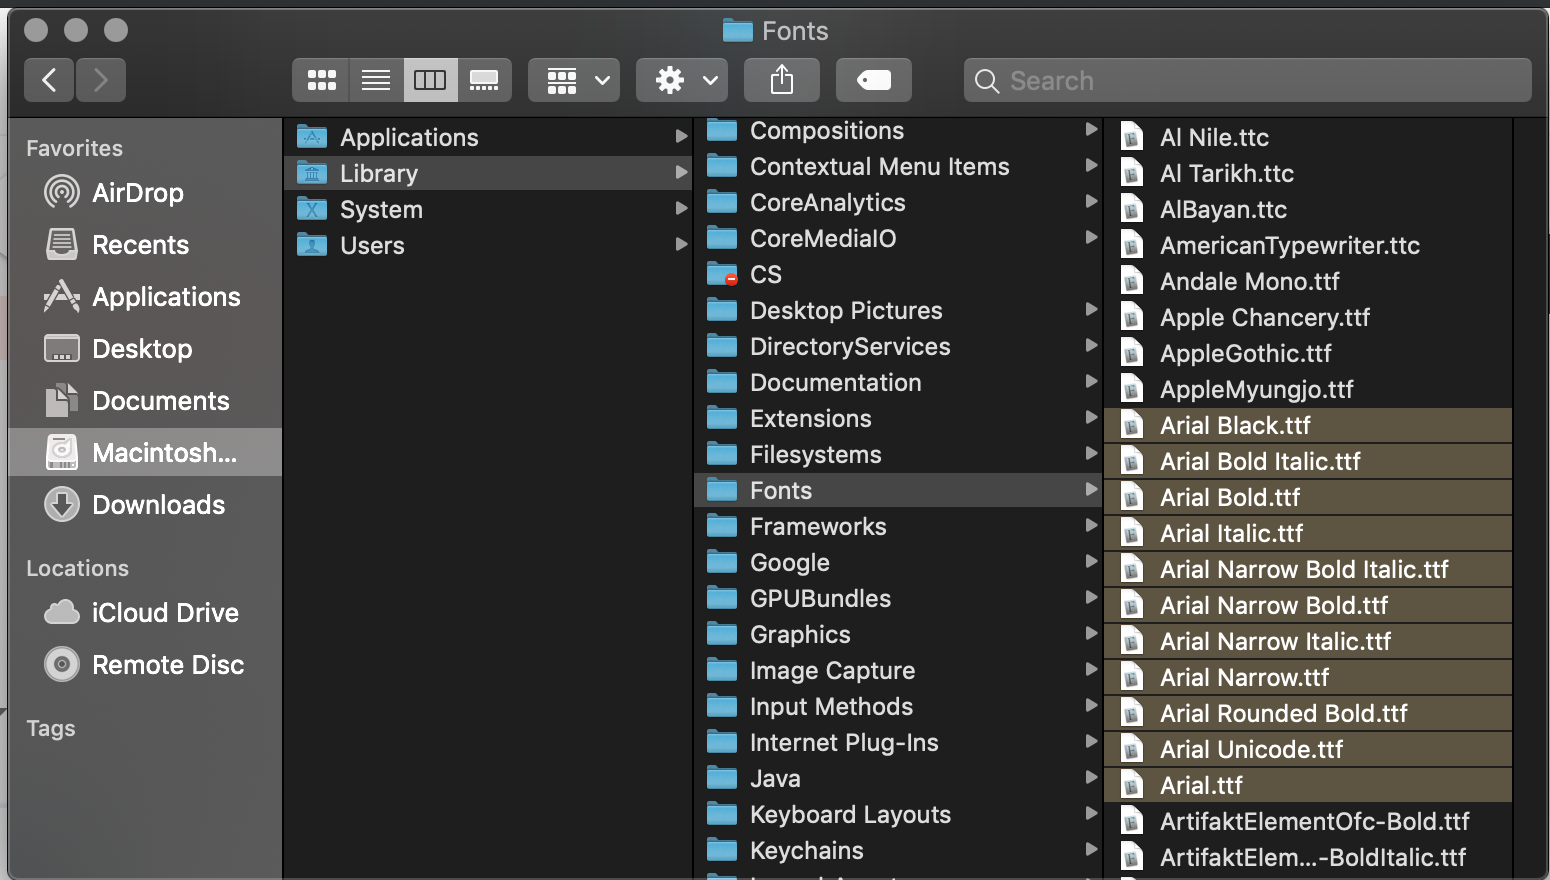Click the Google folder icon
The image size is (1550, 880).
(722, 562)
